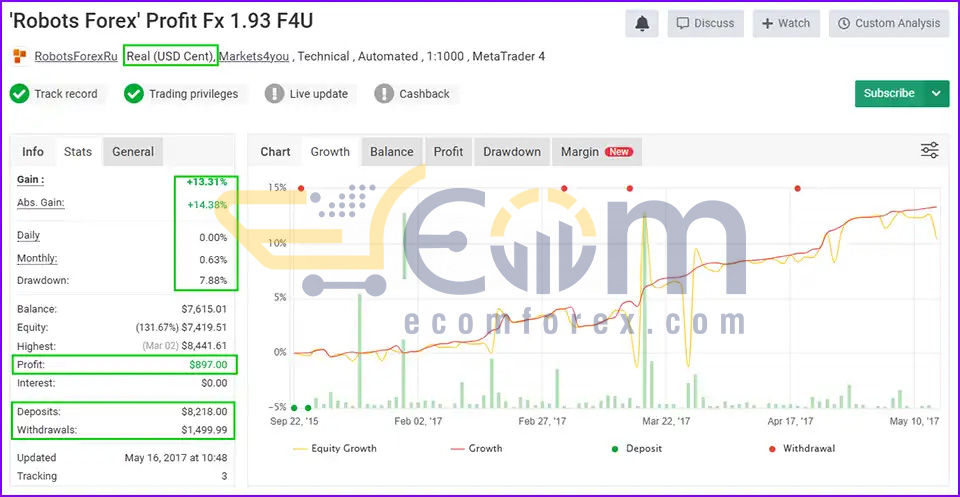Add system to Watch list
This screenshot has height=497, width=960.
[x=786, y=24]
